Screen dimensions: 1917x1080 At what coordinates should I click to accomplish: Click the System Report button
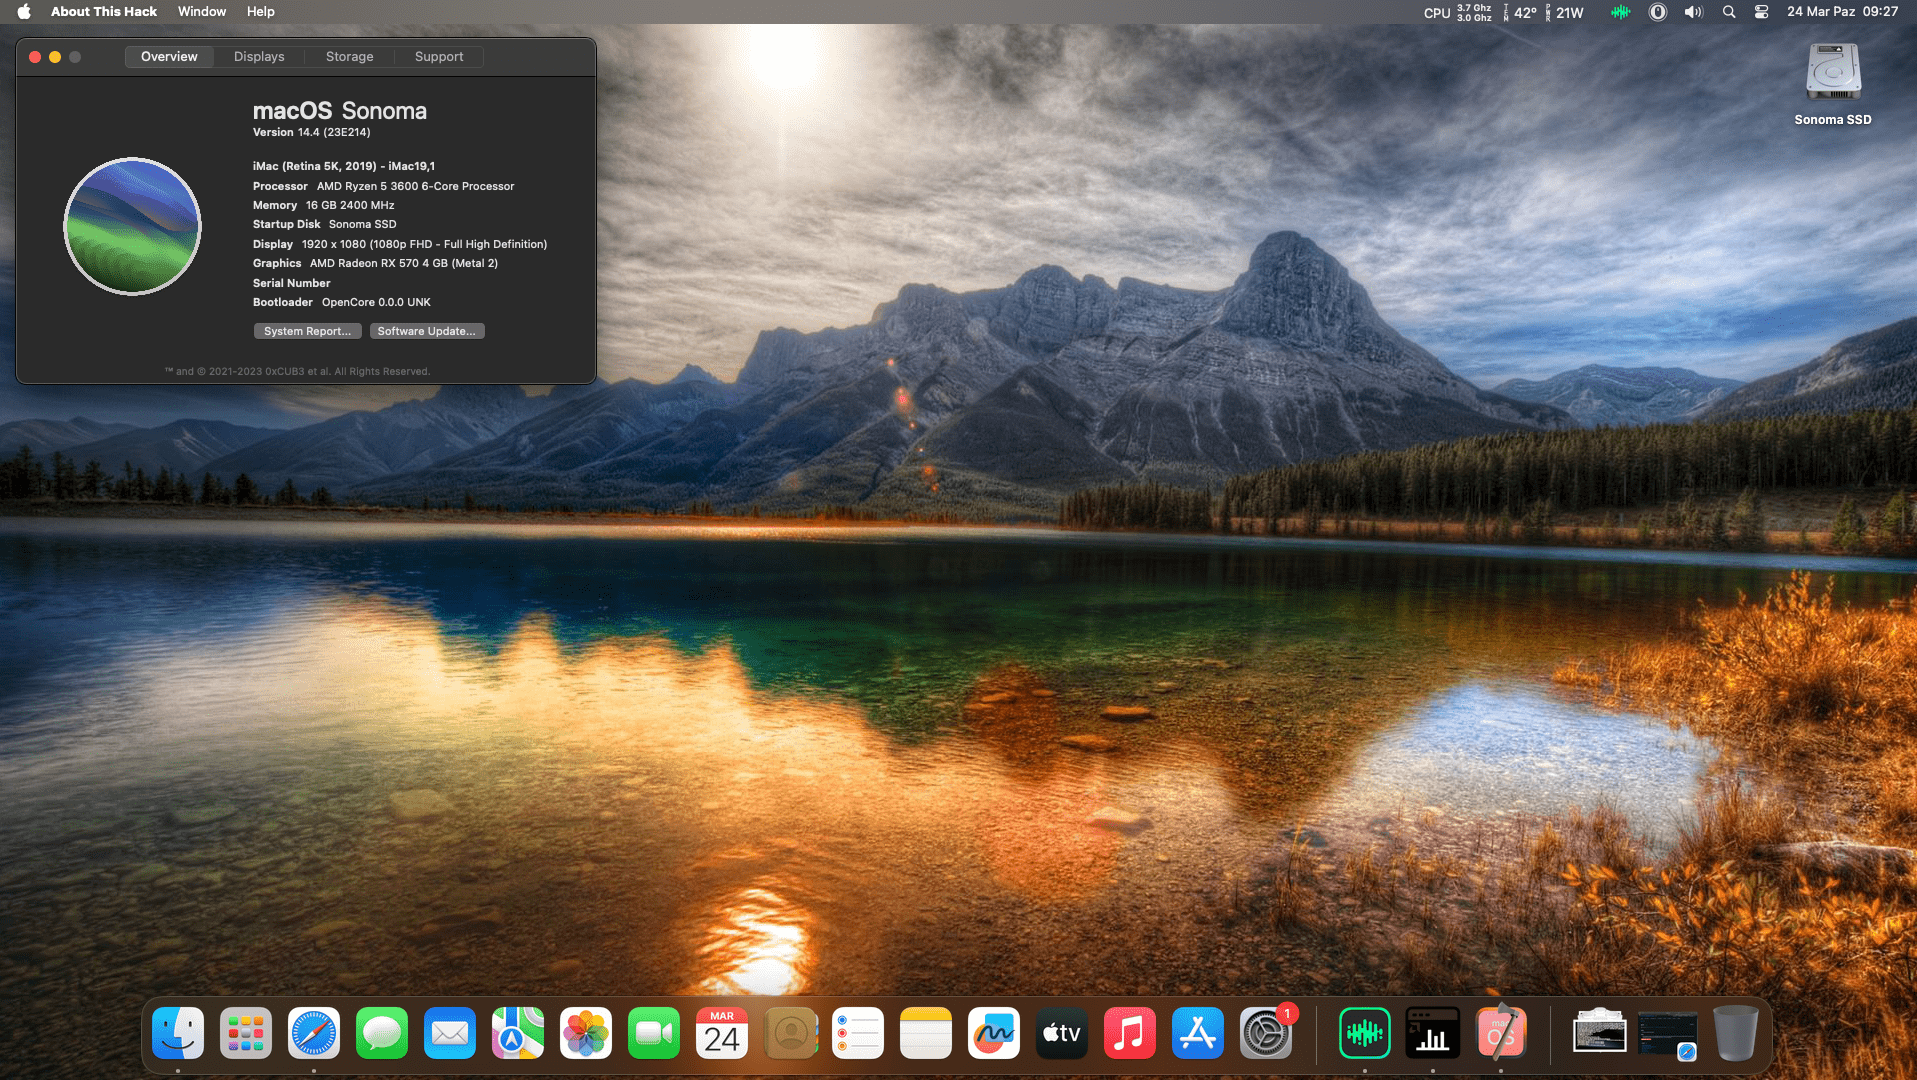pos(307,331)
